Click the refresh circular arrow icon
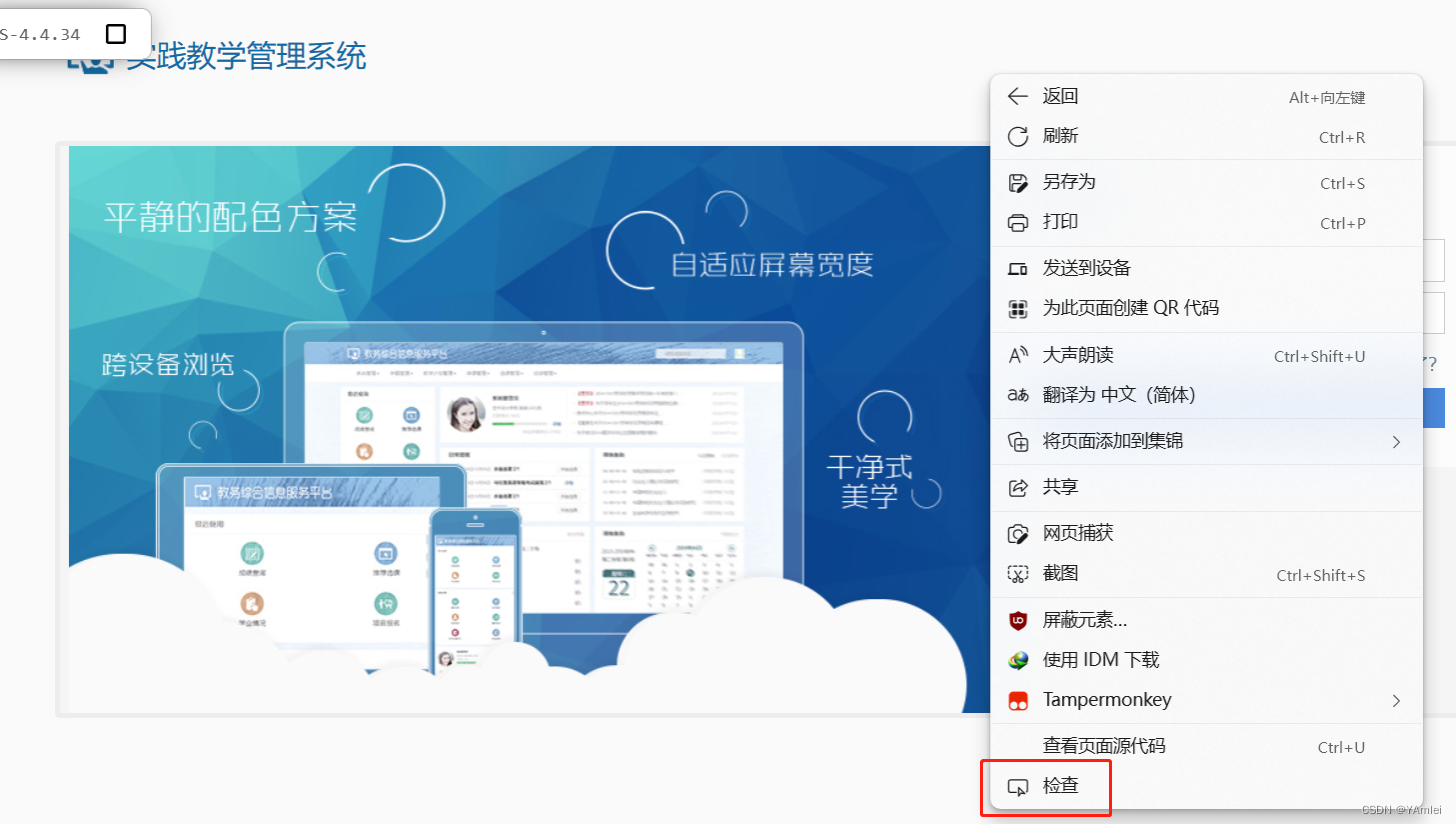This screenshot has height=824, width=1456. (1018, 137)
